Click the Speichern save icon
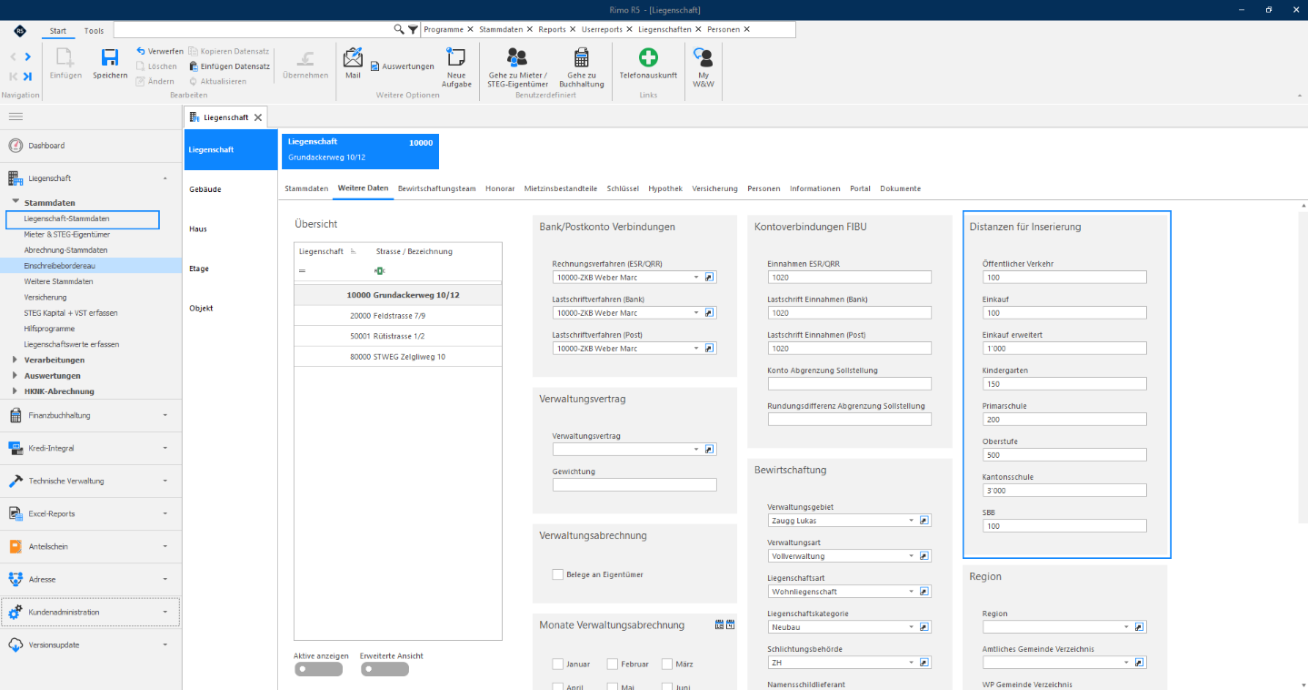1308x690 pixels. (x=110, y=57)
